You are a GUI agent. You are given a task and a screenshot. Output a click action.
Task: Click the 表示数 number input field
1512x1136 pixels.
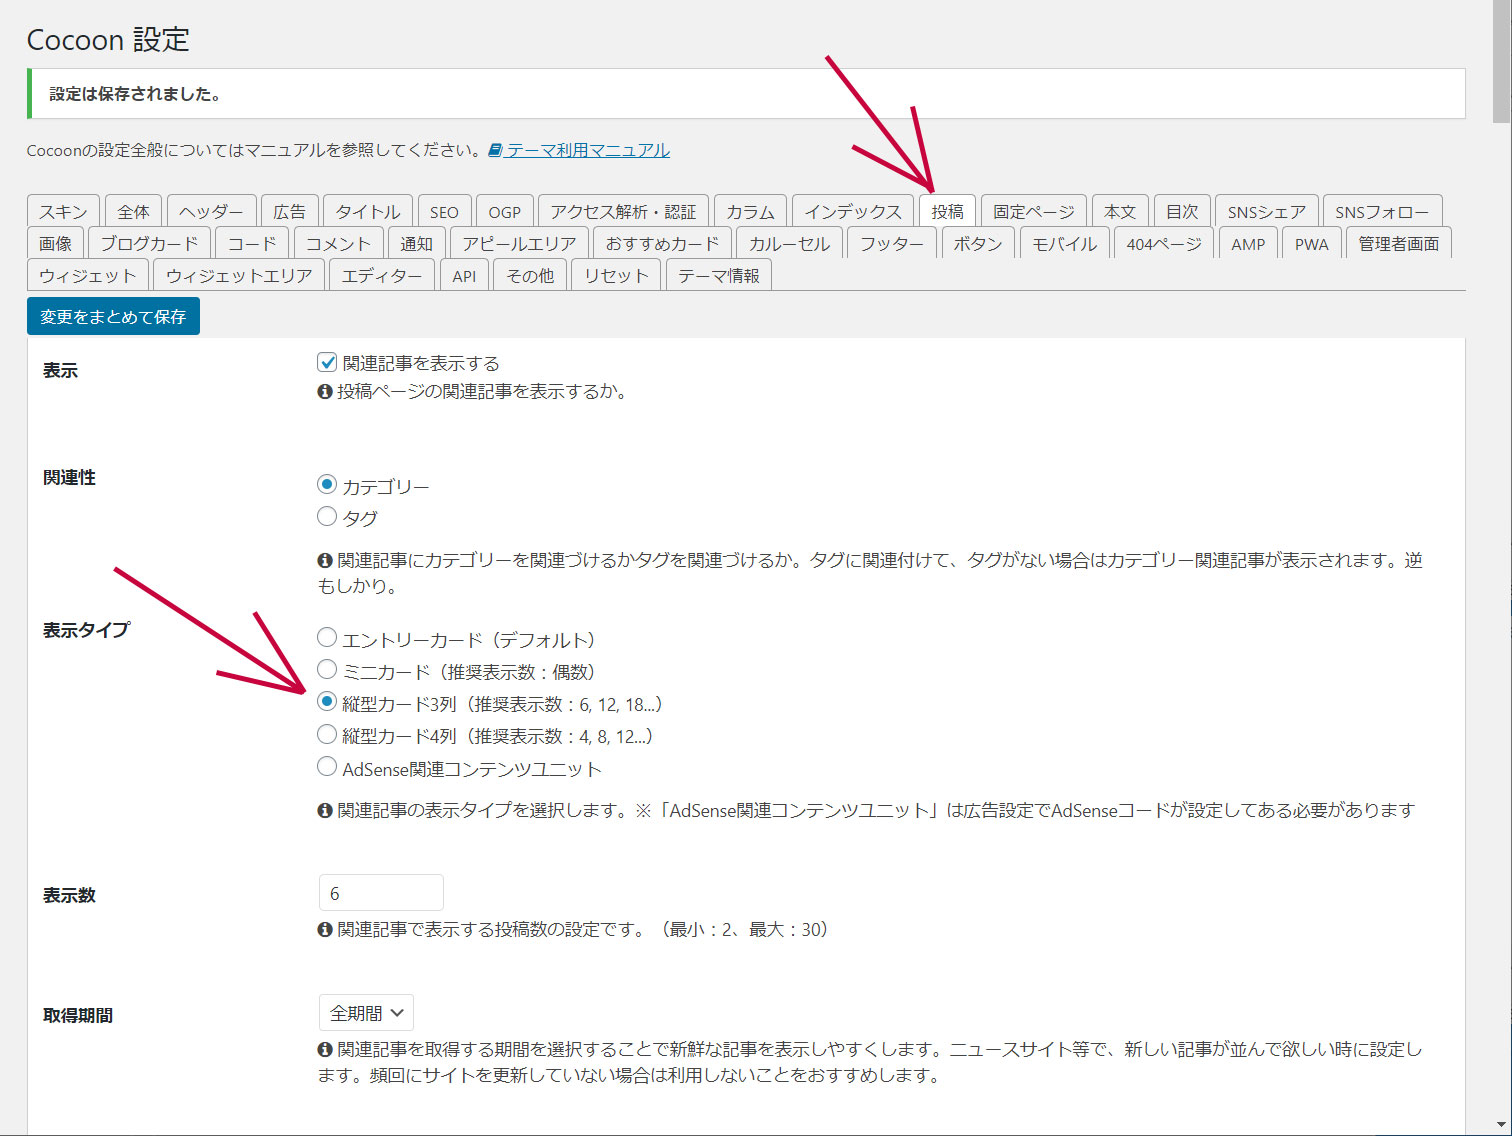[381, 893]
